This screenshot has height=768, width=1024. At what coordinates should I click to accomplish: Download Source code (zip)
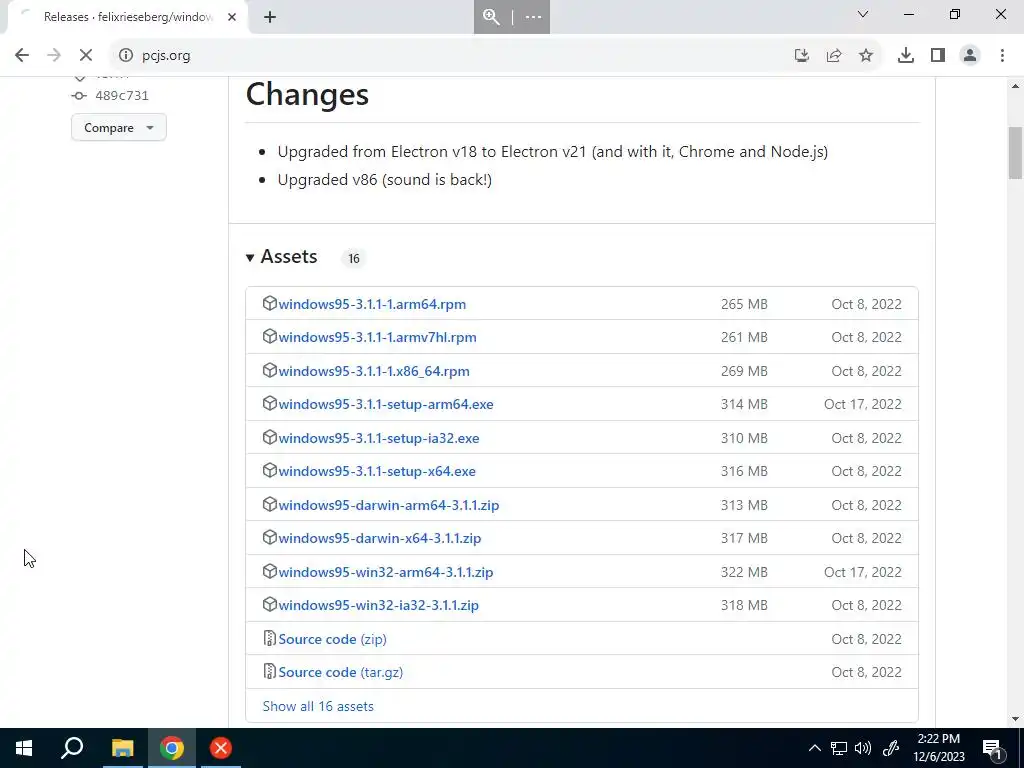coord(332,639)
